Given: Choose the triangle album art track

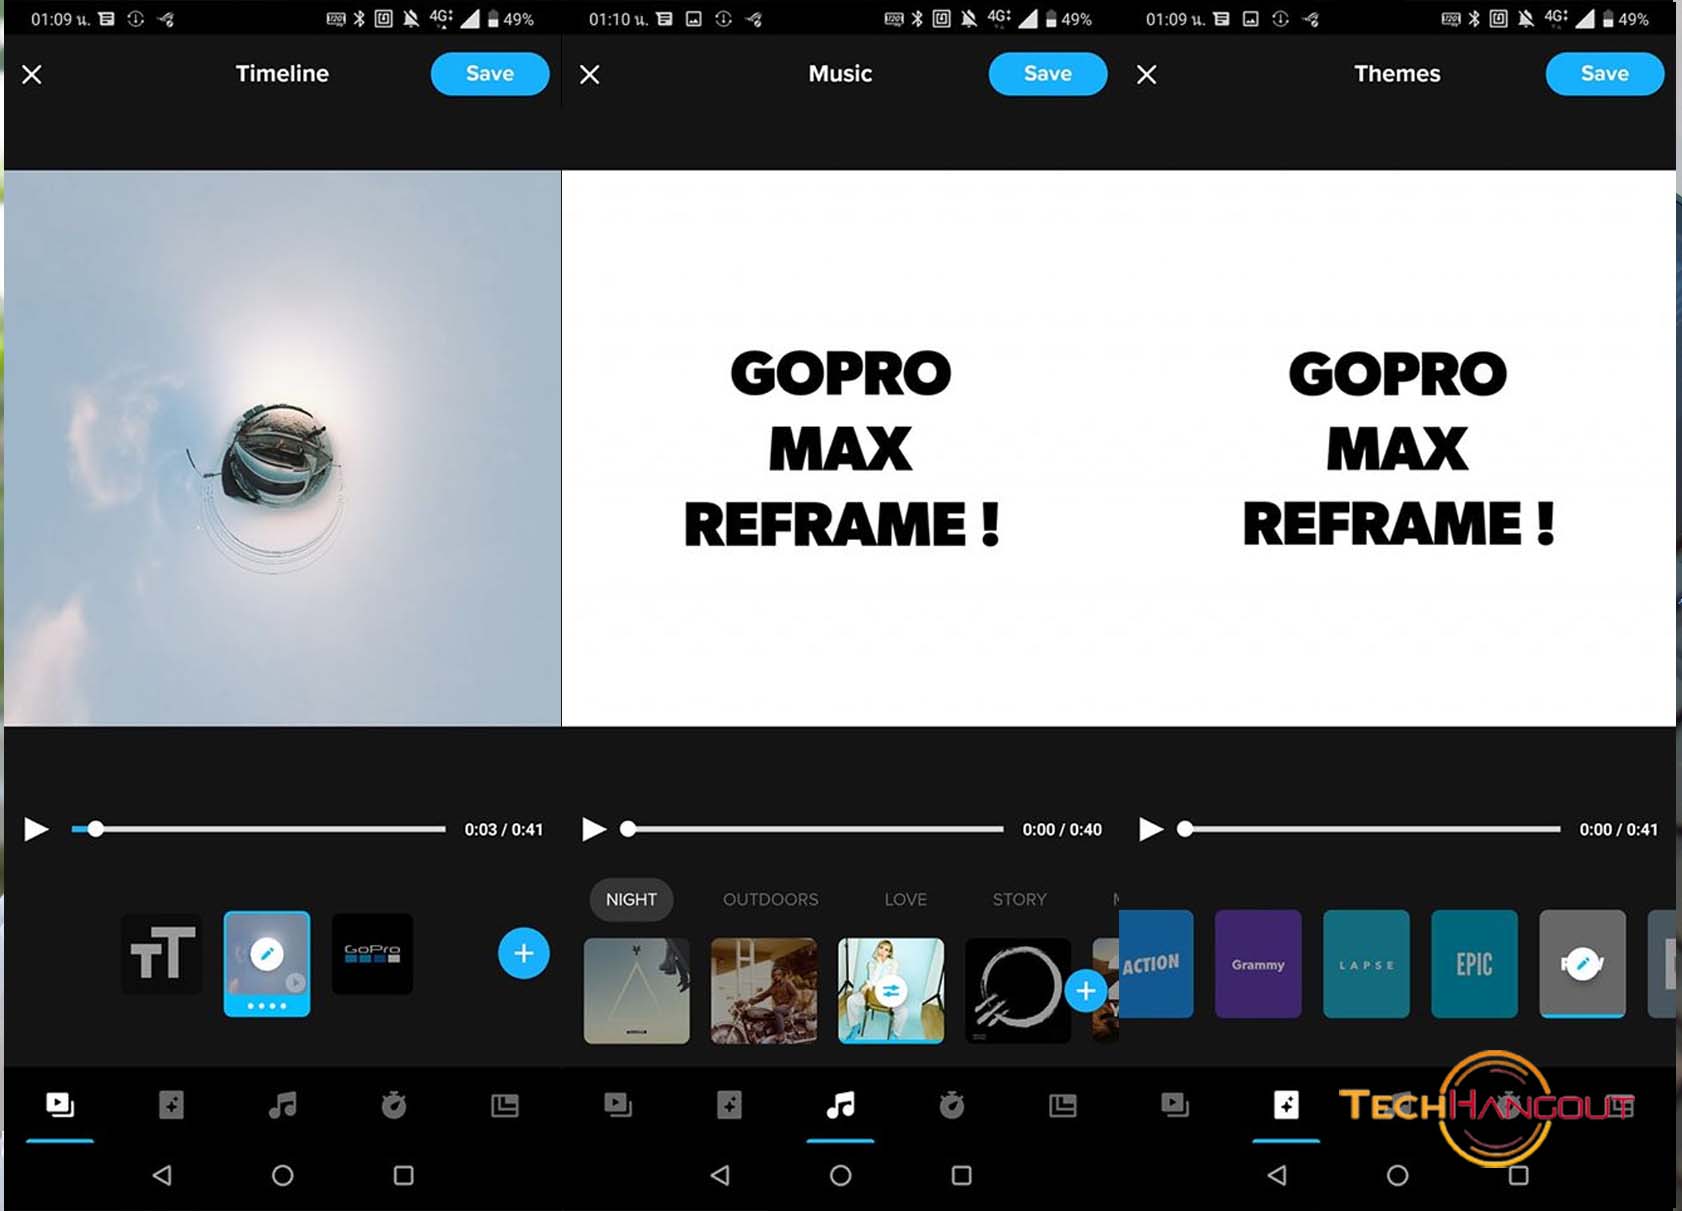Looking at the screenshot, I should [x=637, y=991].
